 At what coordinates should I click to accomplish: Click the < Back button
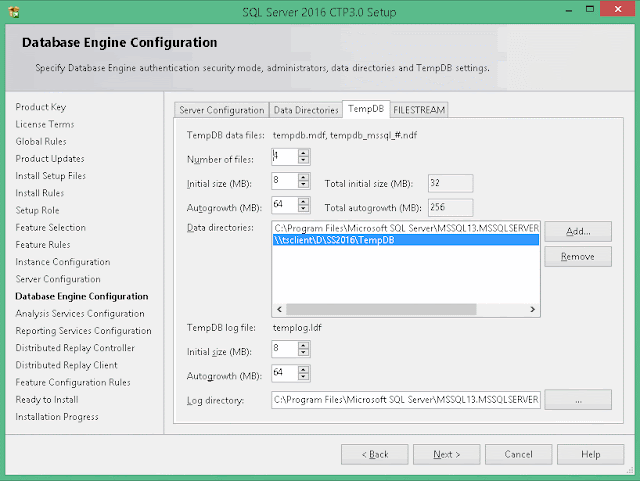375,454
